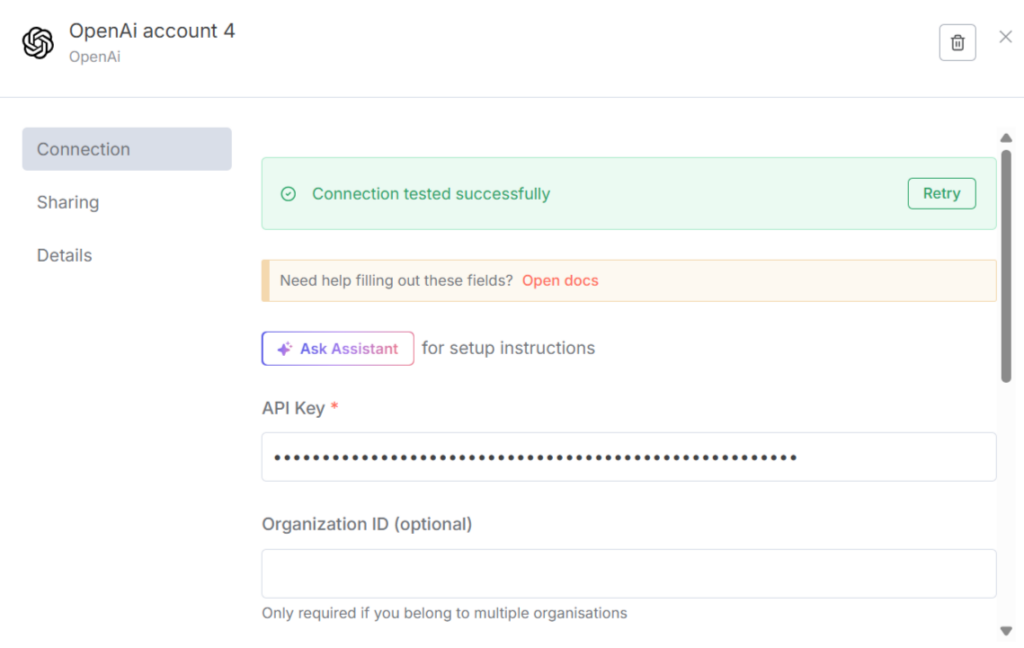This screenshot has height=648, width=1024.
Task: Click the "API Key" field label
Action: pos(293,408)
